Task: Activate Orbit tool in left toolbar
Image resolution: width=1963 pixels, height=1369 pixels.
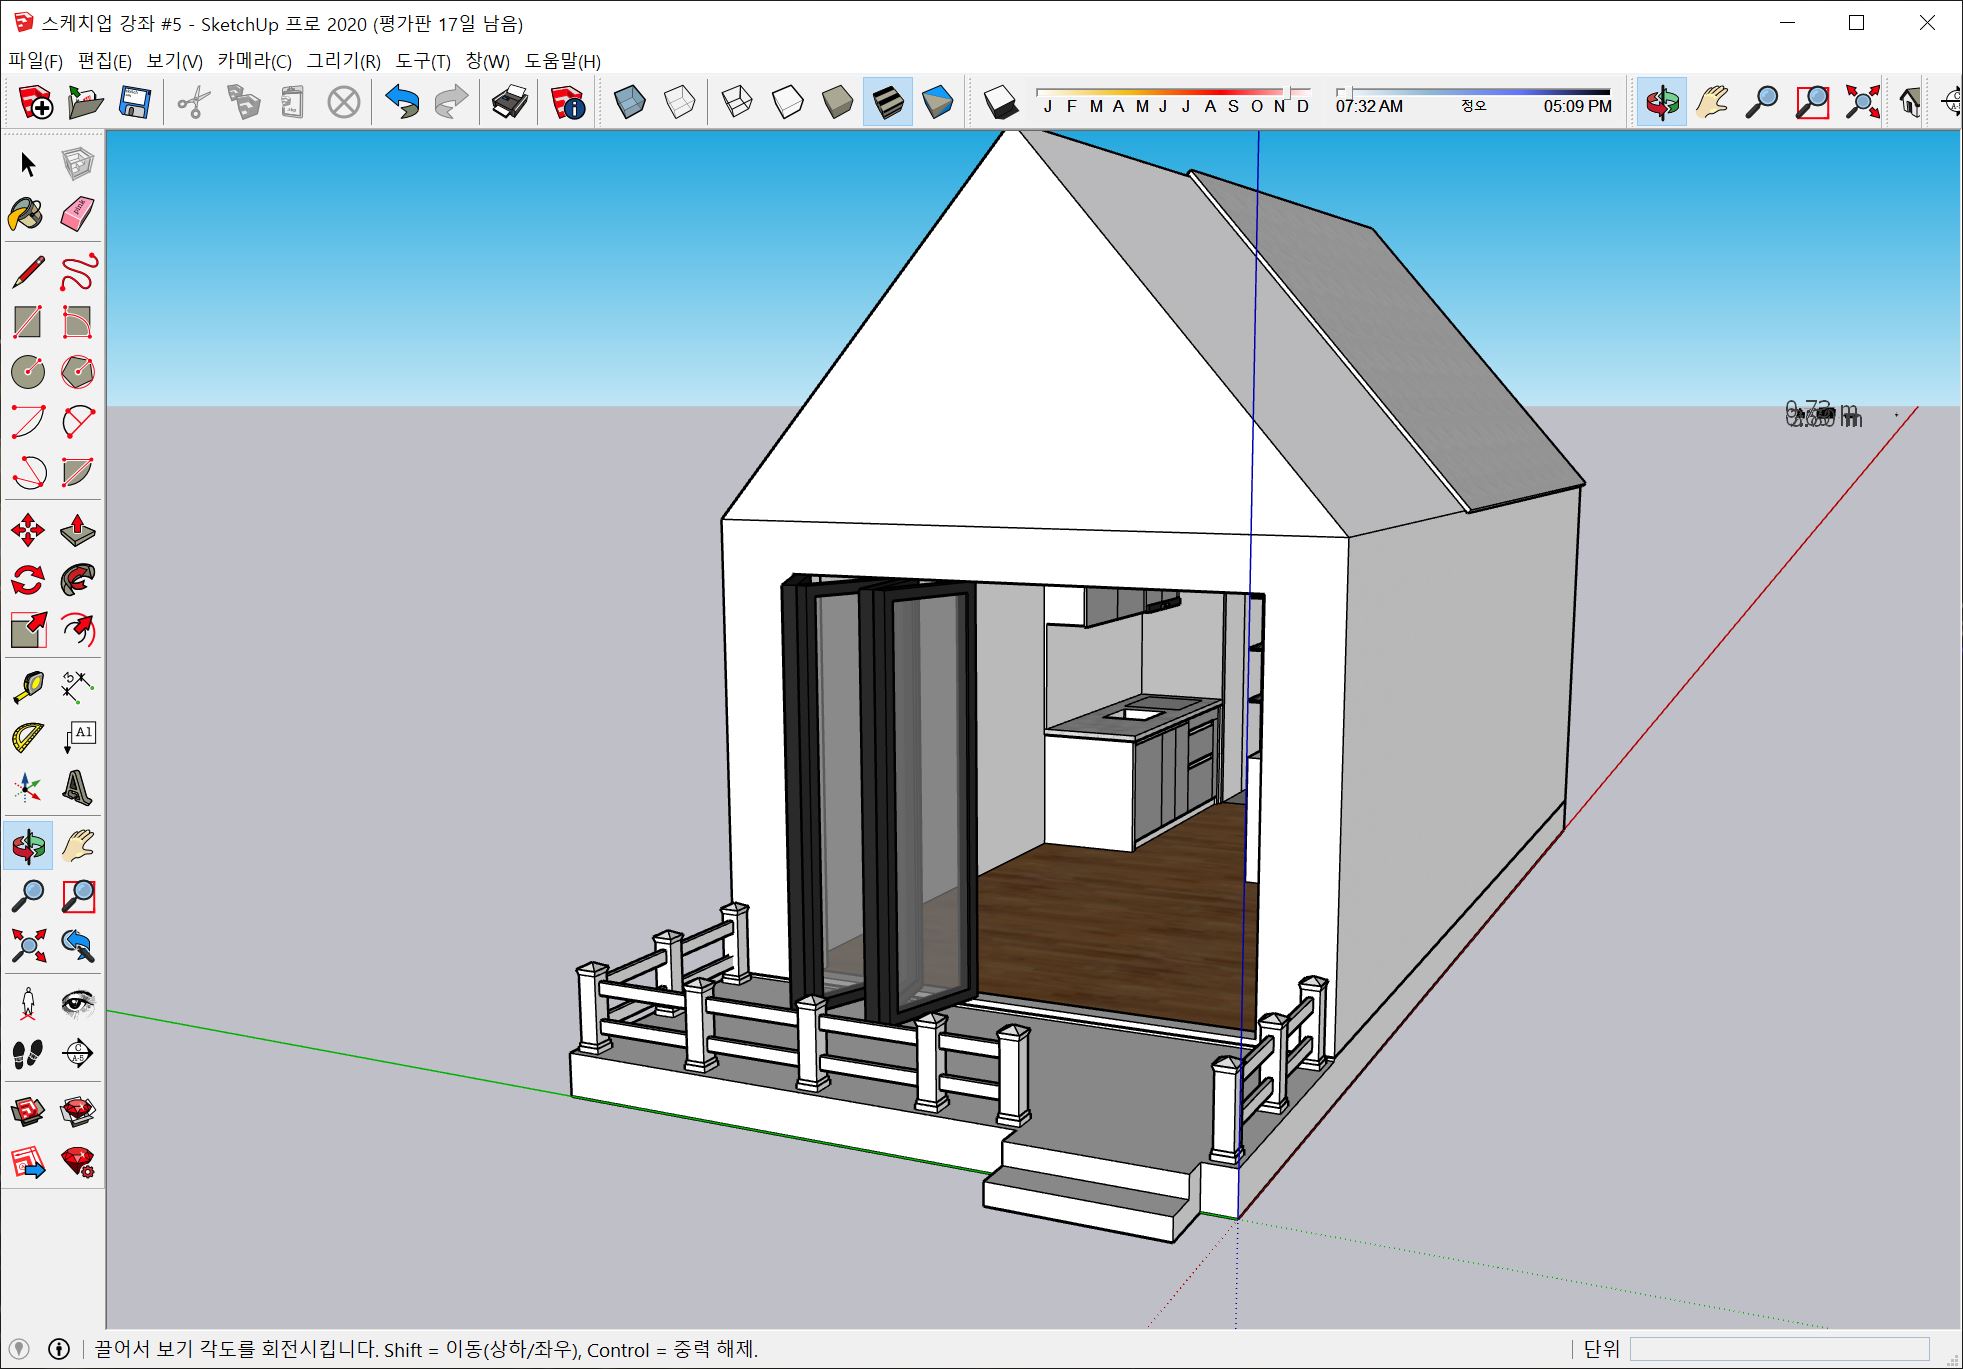Action: point(28,846)
